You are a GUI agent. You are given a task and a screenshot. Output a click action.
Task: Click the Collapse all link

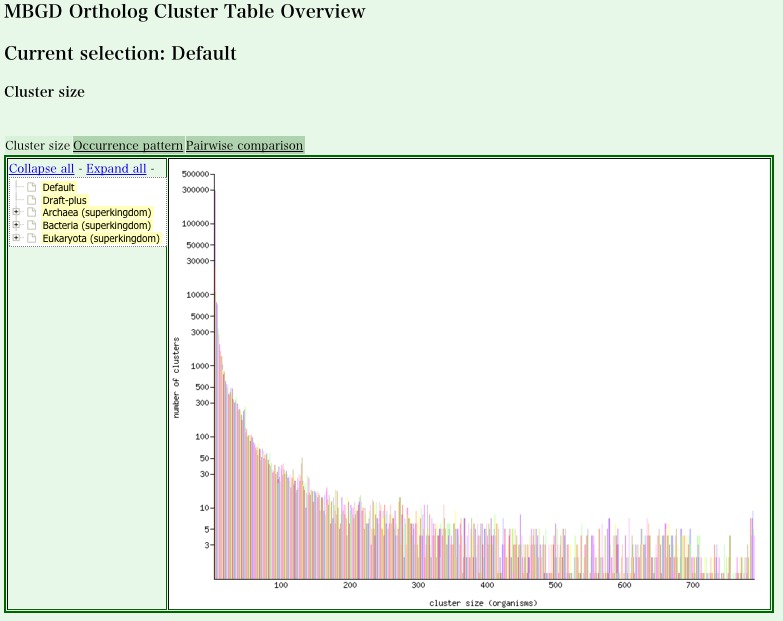point(41,169)
